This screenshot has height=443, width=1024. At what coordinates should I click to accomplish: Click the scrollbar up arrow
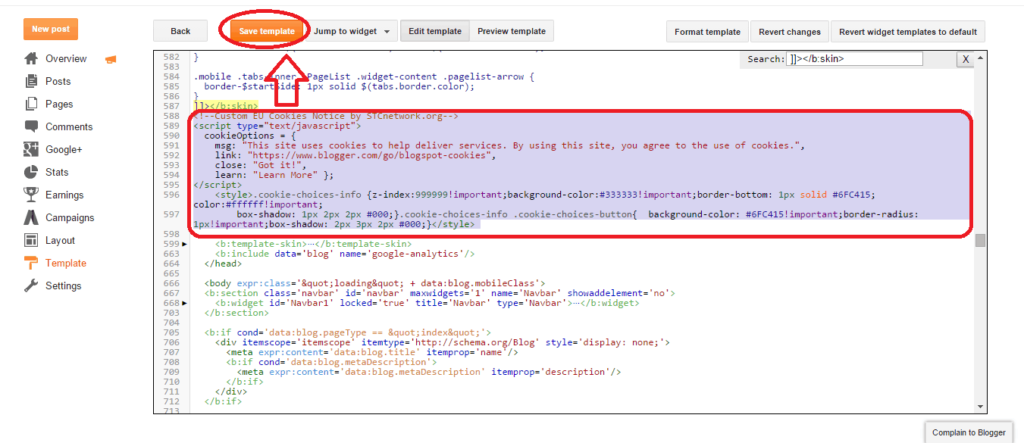[x=980, y=57]
